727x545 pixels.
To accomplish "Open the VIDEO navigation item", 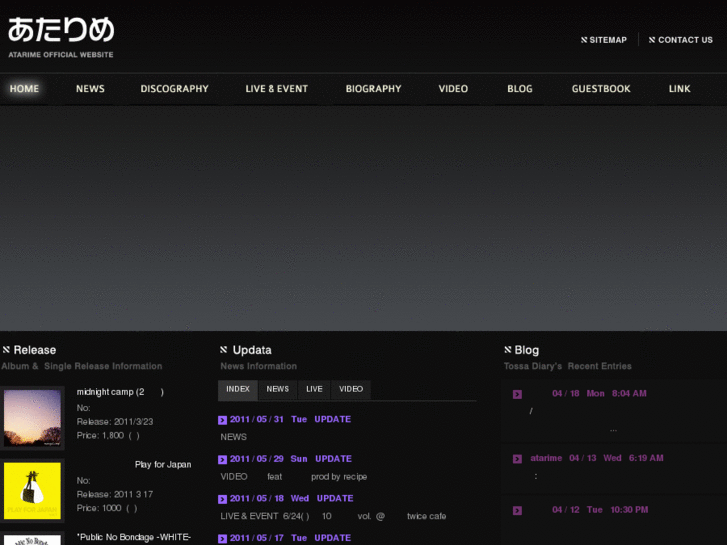I will click(x=453, y=89).
